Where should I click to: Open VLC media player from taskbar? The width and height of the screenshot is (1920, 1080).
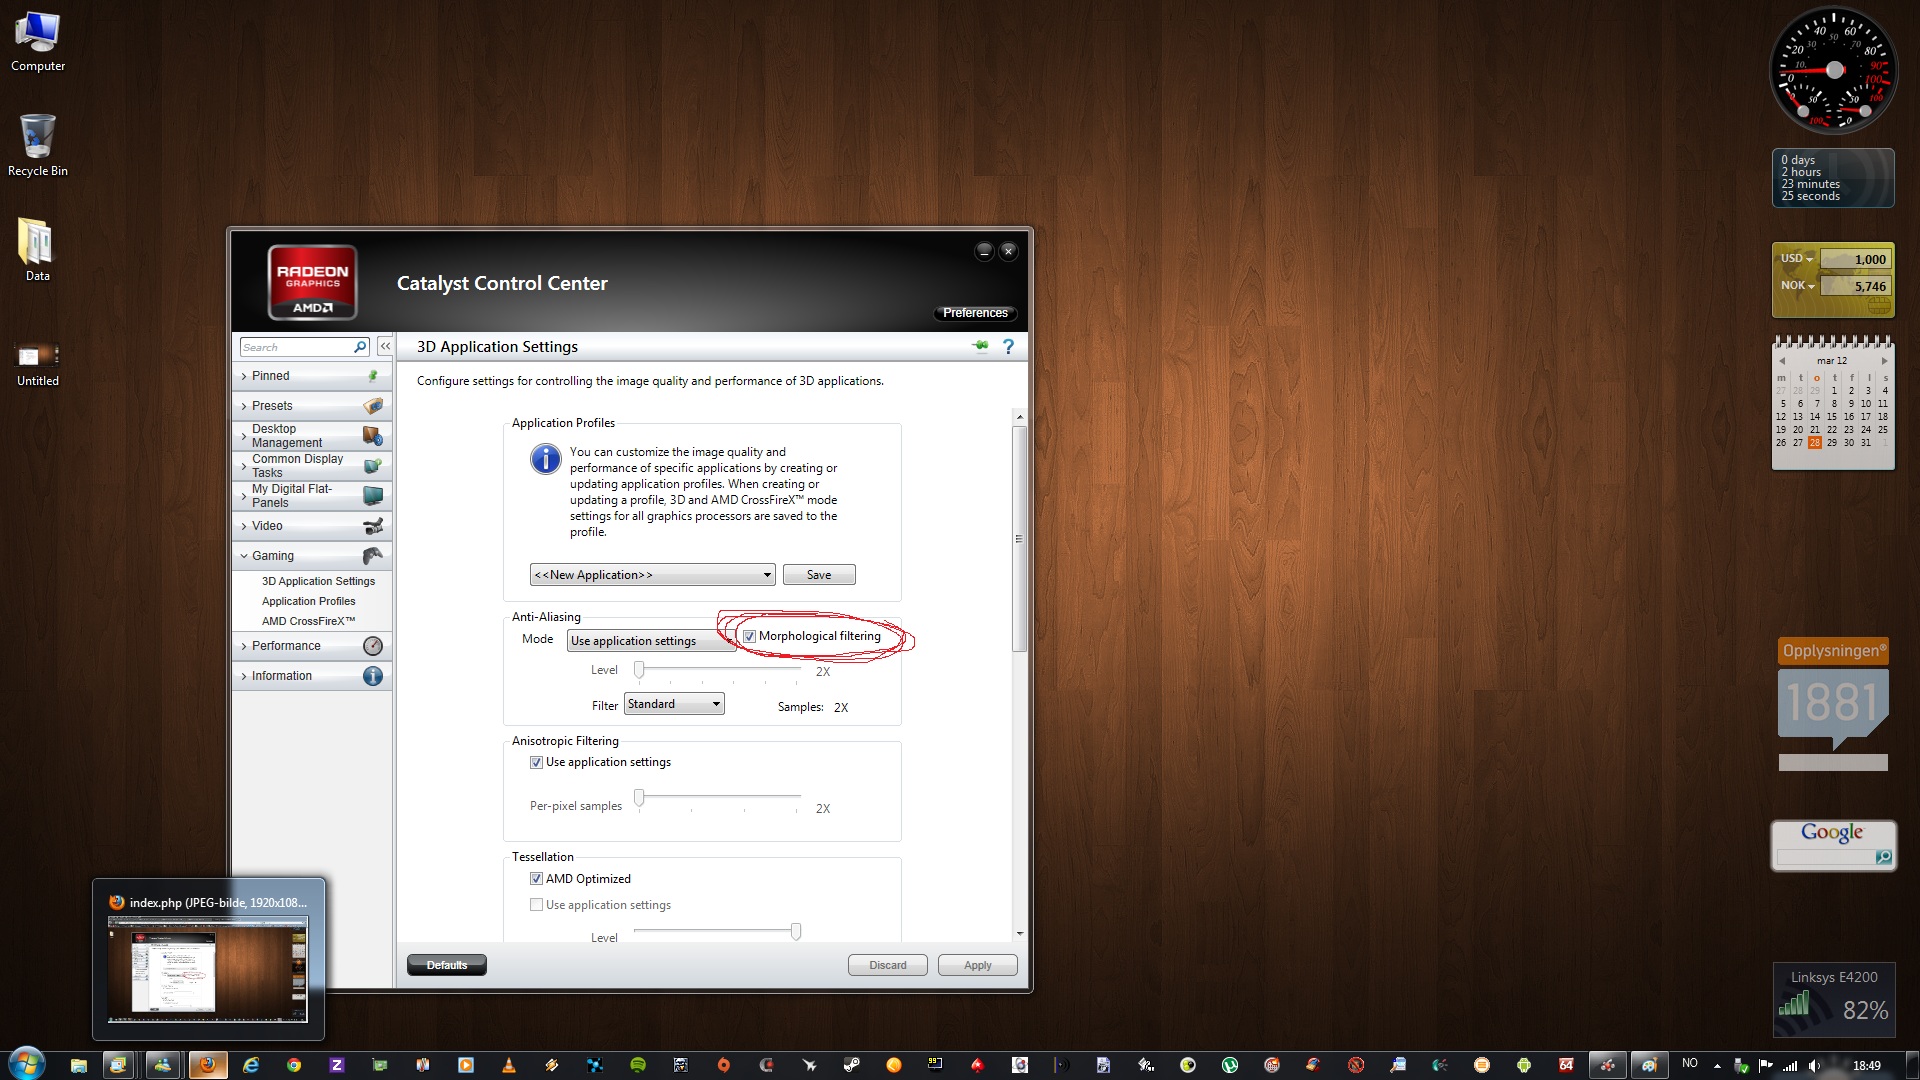point(508,1065)
